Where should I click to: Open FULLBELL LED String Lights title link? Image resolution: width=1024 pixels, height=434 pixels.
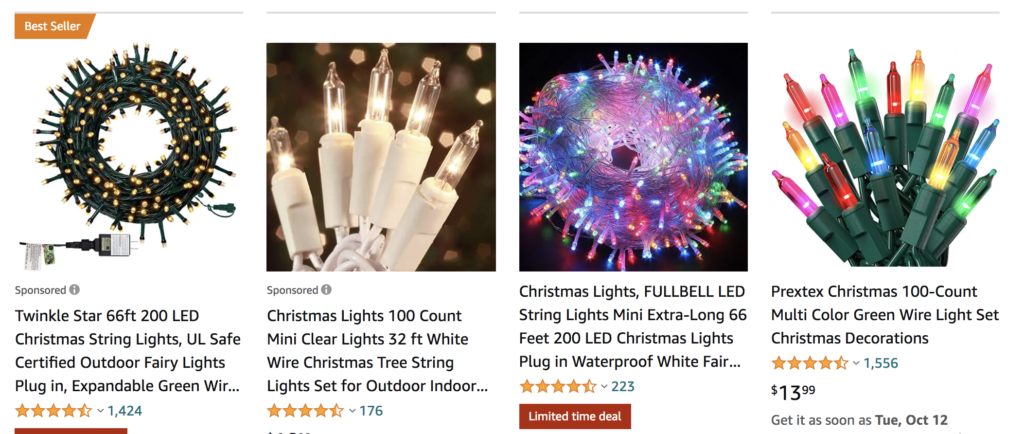tap(632, 326)
